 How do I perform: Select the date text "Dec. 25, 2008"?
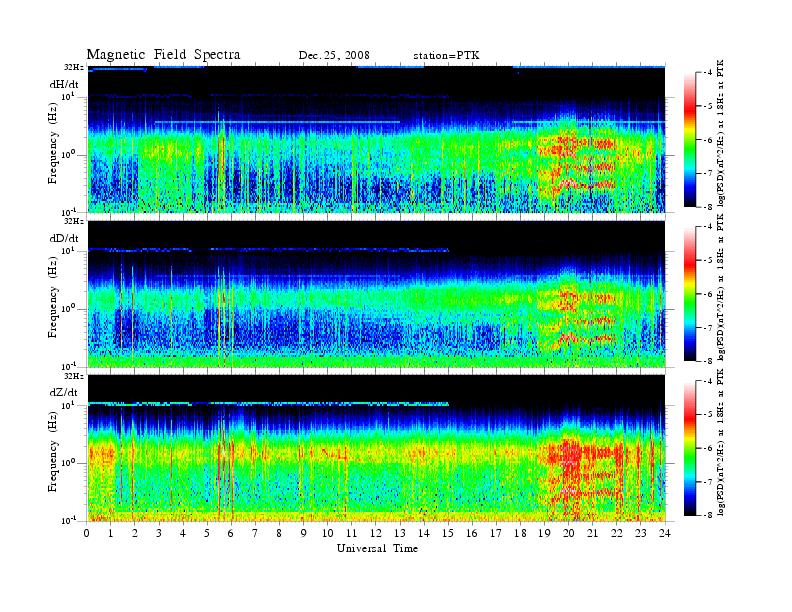click(334, 55)
